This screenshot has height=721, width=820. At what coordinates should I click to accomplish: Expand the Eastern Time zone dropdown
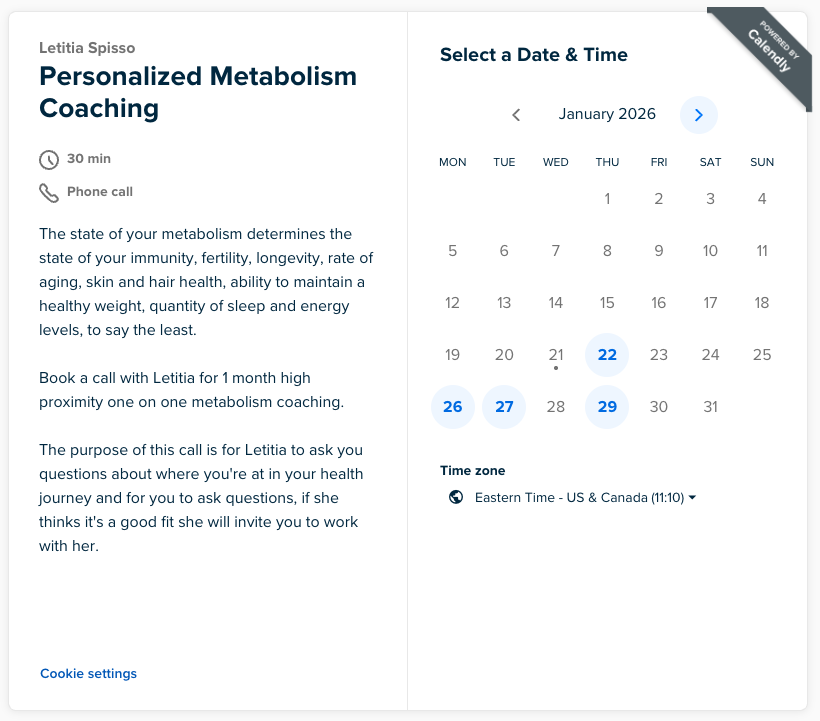click(585, 497)
